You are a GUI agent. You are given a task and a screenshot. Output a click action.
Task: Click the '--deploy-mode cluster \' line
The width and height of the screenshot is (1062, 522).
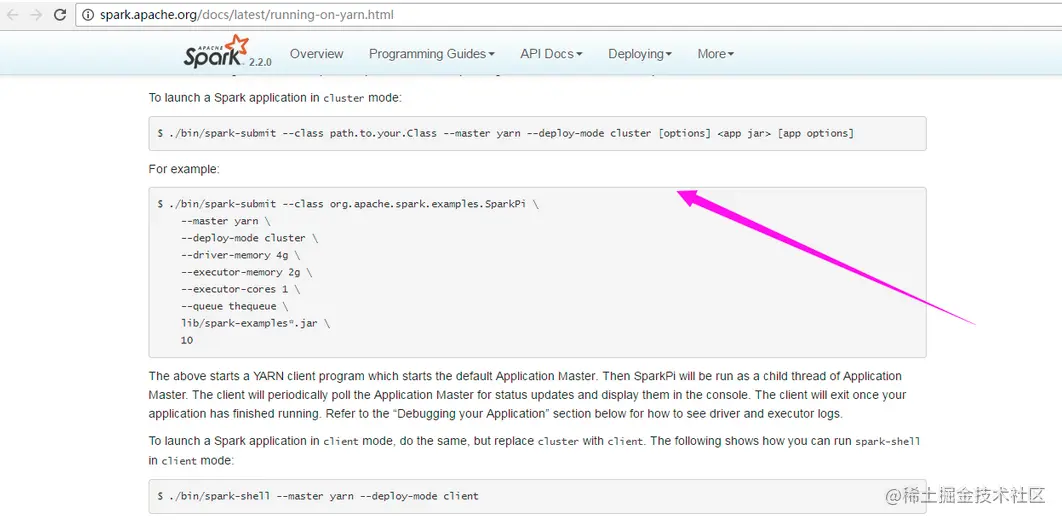pos(249,238)
